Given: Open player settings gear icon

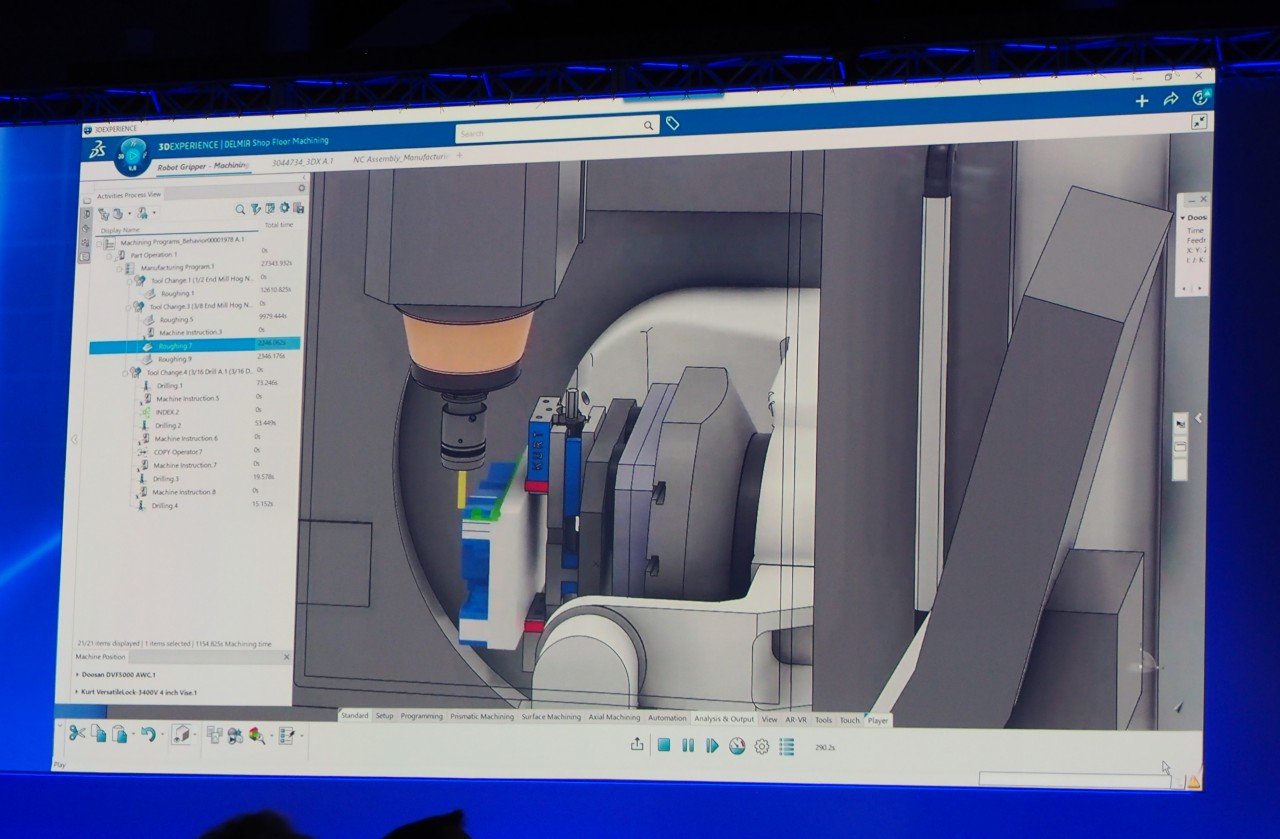Looking at the screenshot, I should click(x=762, y=746).
